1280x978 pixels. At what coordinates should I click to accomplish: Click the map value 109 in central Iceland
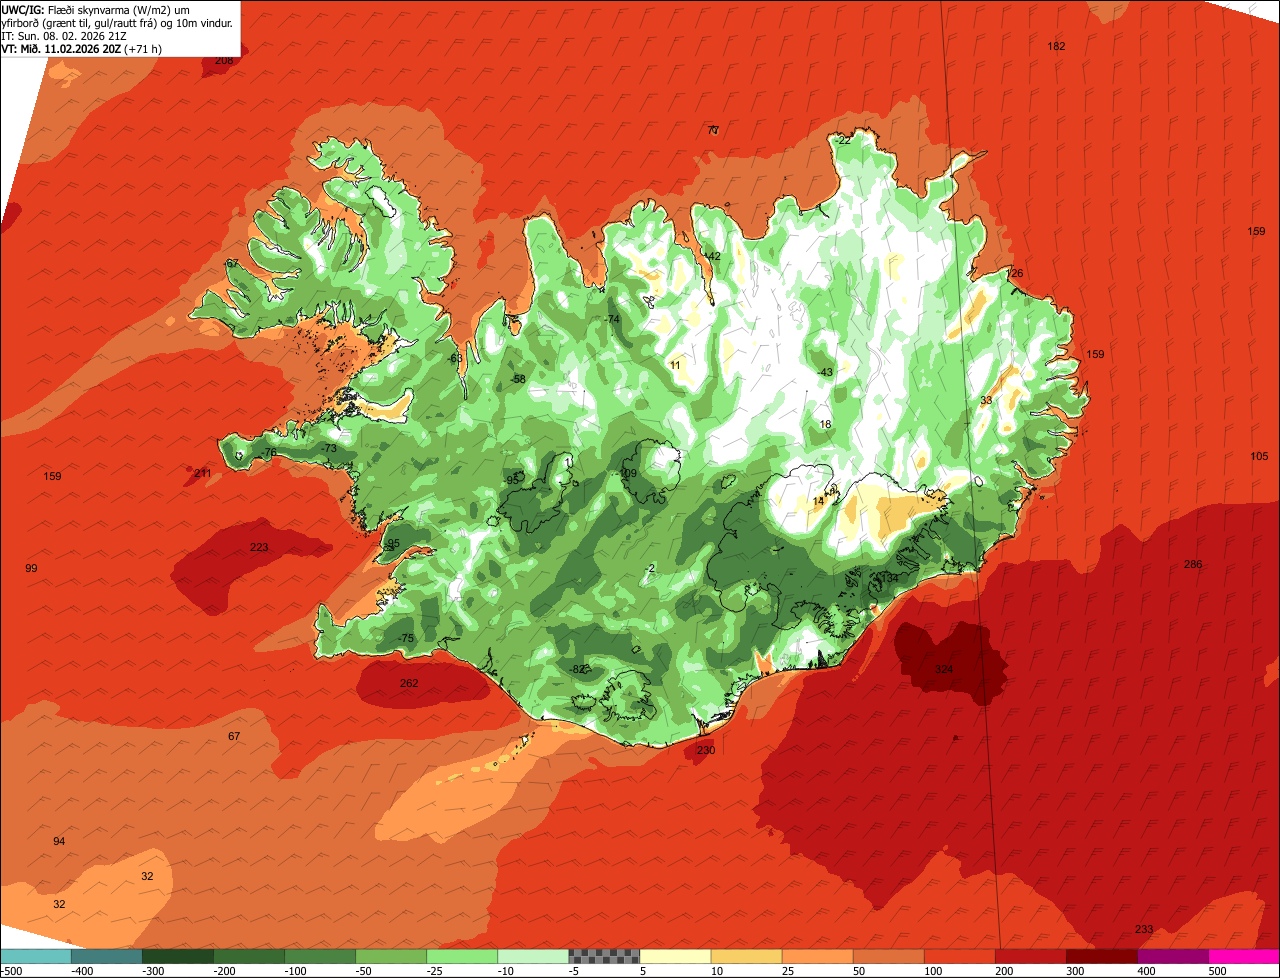click(628, 474)
